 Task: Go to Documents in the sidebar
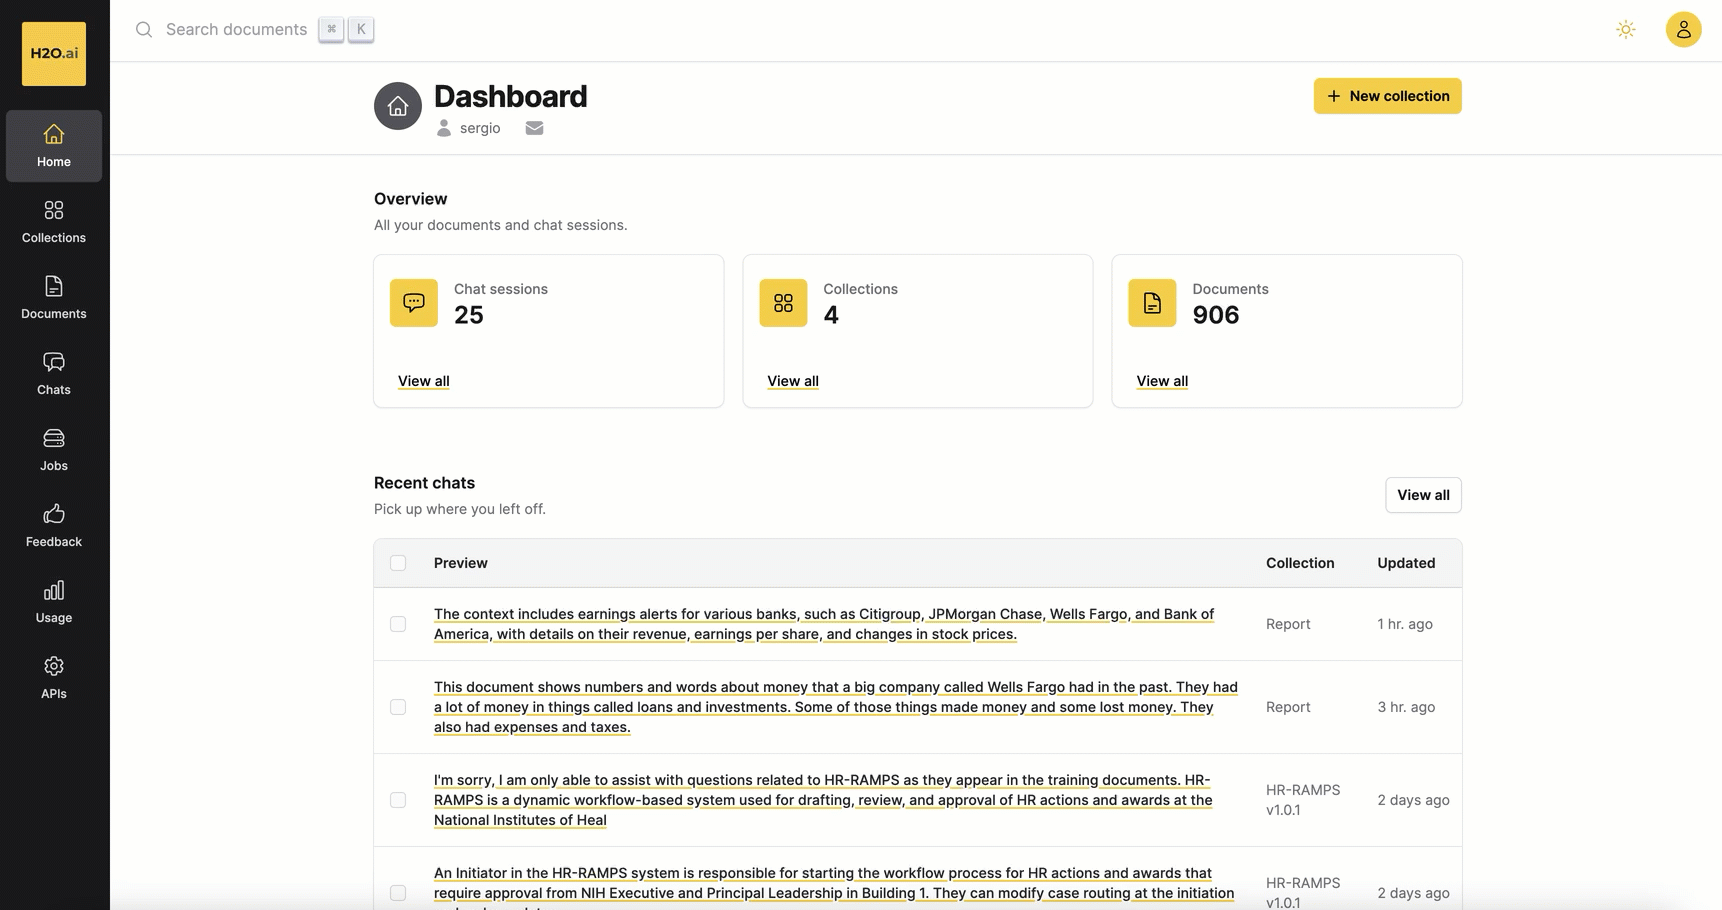54,298
